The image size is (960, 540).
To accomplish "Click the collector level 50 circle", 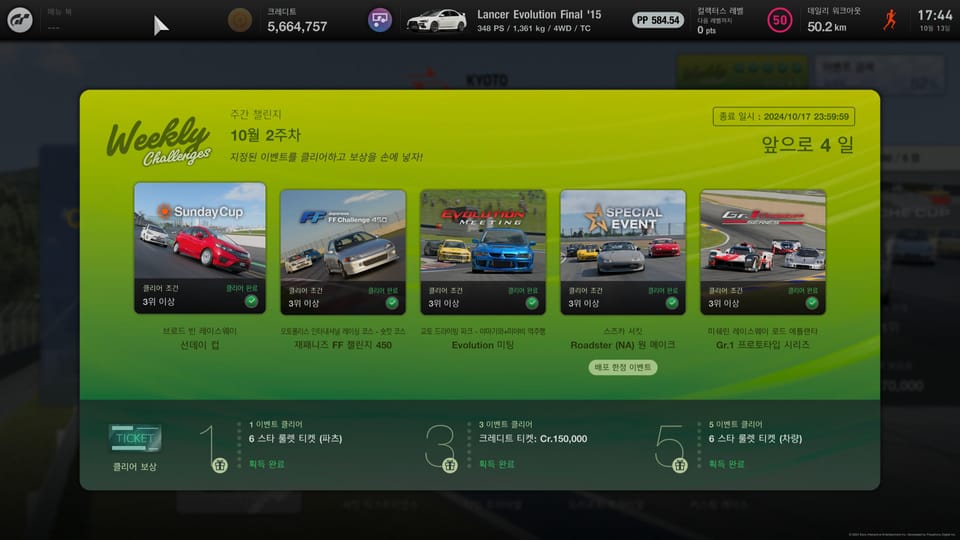I will pos(779,20).
